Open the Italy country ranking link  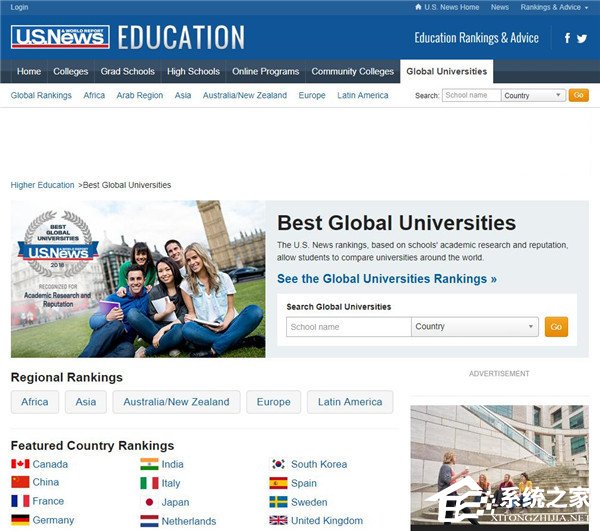tap(171, 483)
